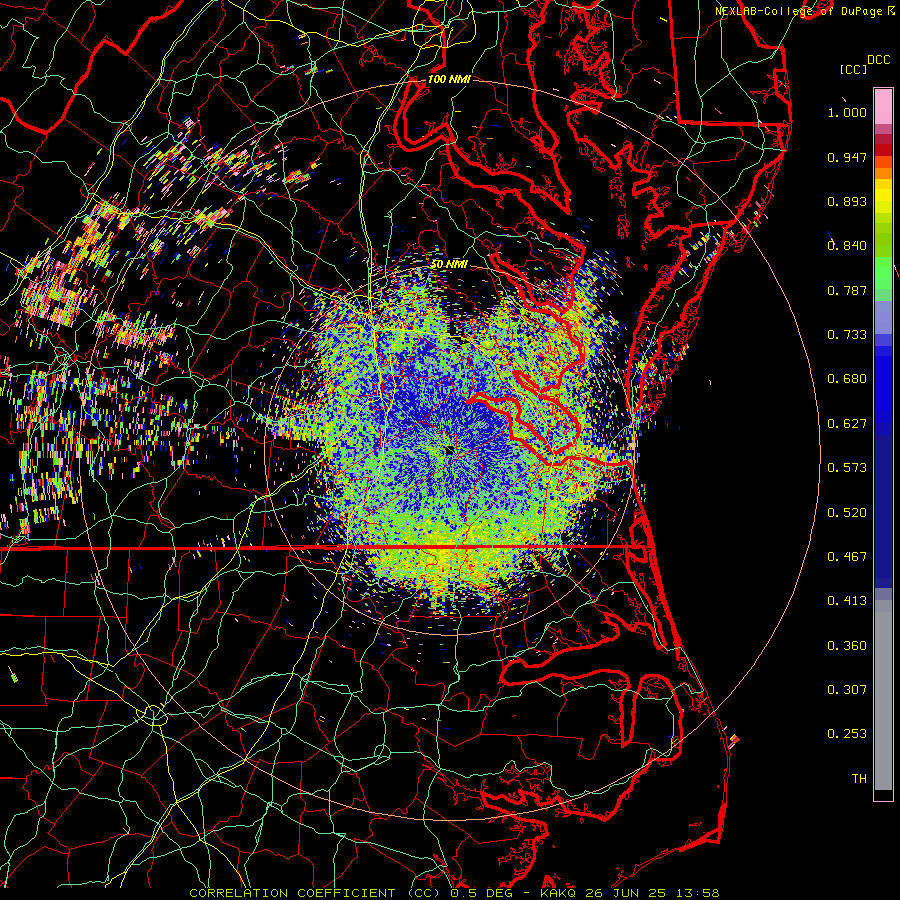Click the 0.360 legend value
This screenshot has height=900, width=900.
[x=847, y=646]
